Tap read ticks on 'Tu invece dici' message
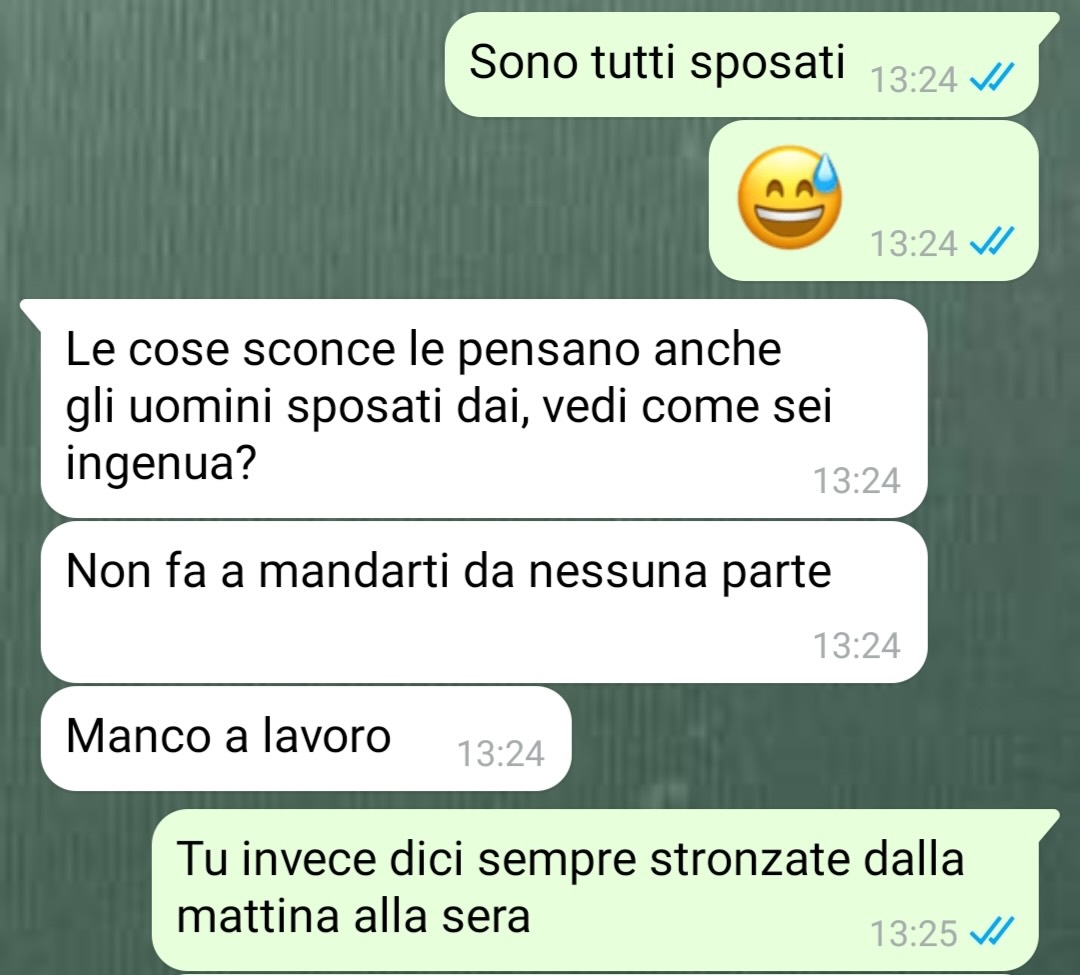Viewport: 1080px width, 975px height. tap(992, 932)
